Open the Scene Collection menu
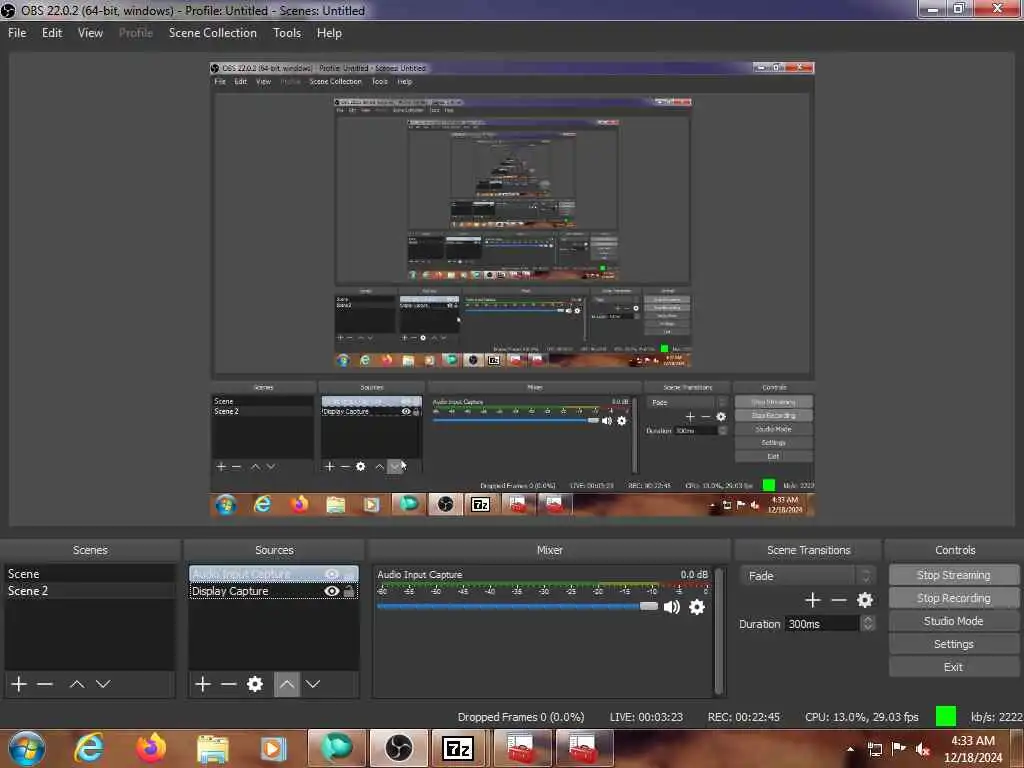This screenshot has width=1024, height=768. [212, 33]
